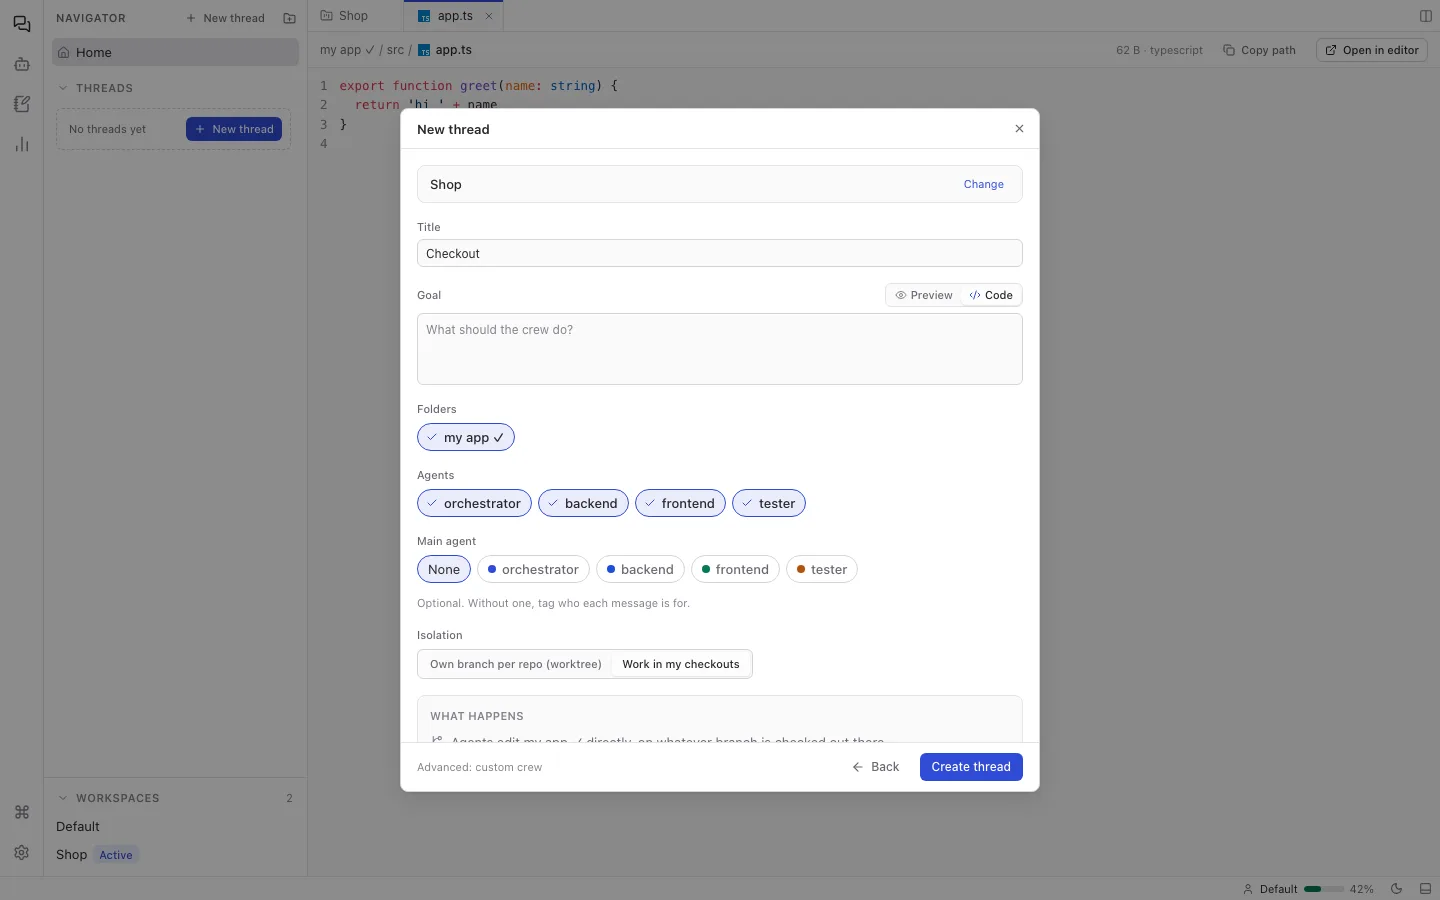This screenshot has height=900, width=1440.
Task: Choose Work in my checkouts isolation
Action: (681, 664)
